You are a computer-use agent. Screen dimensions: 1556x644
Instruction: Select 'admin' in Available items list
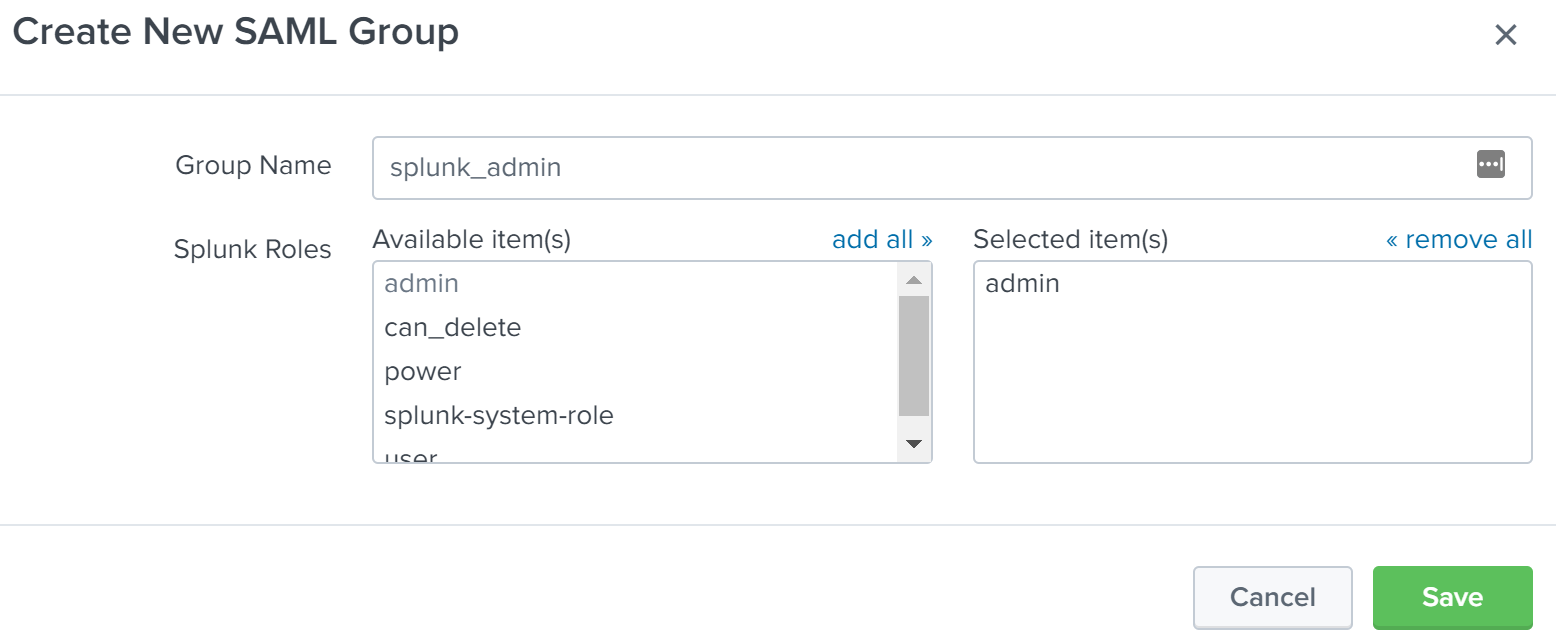click(422, 284)
